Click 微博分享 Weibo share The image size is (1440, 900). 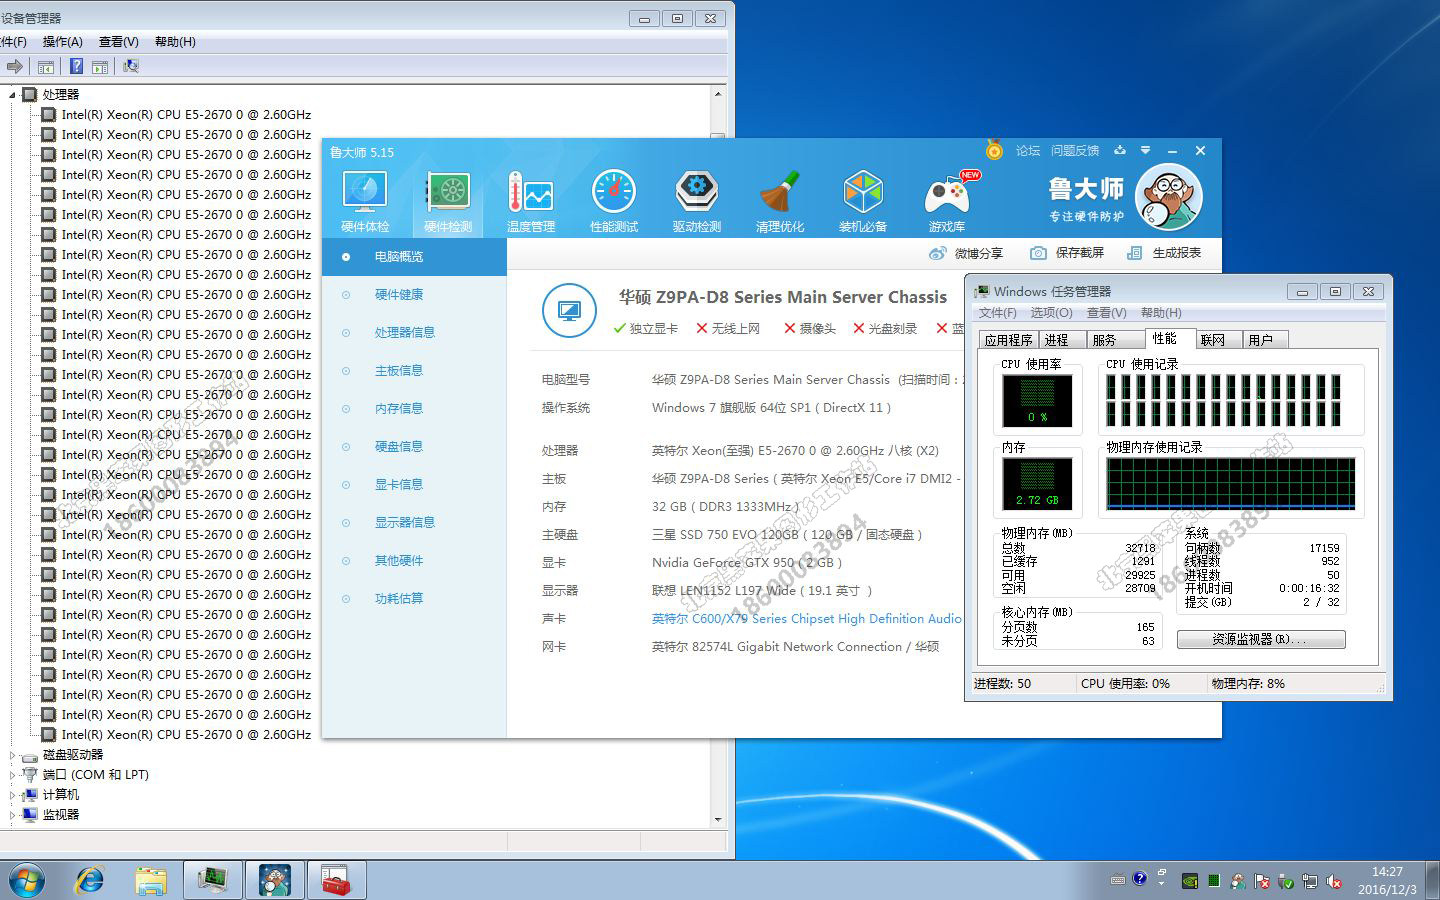point(966,253)
